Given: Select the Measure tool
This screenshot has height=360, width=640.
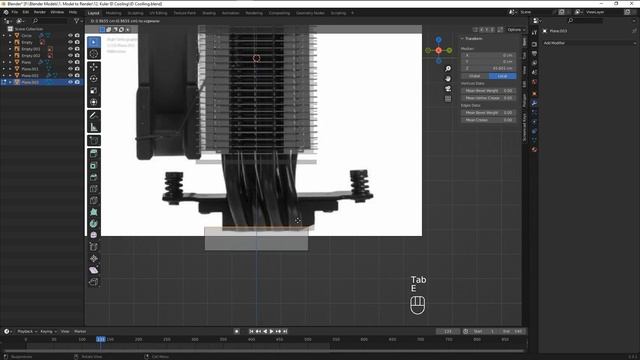Looking at the screenshot, I should tap(94, 127).
